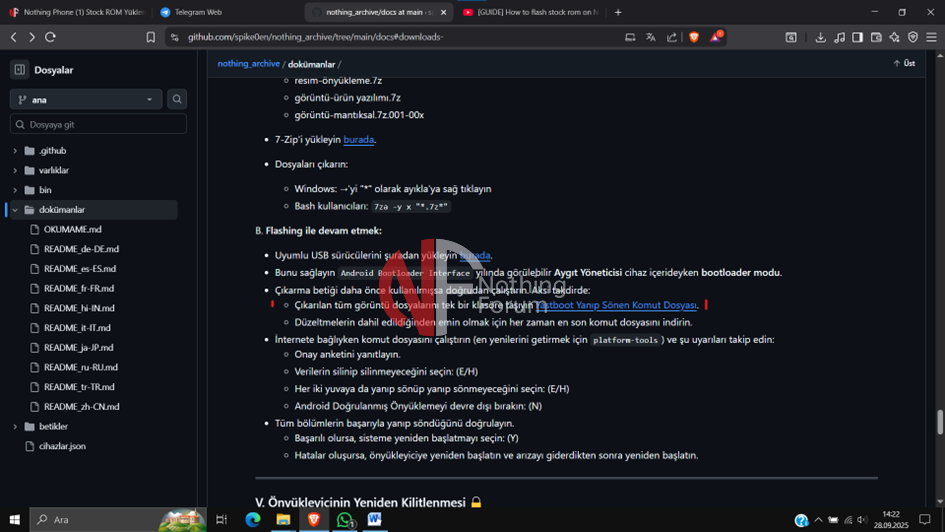Reload the current GitHub page
This screenshot has width=945, height=532.
click(50, 37)
